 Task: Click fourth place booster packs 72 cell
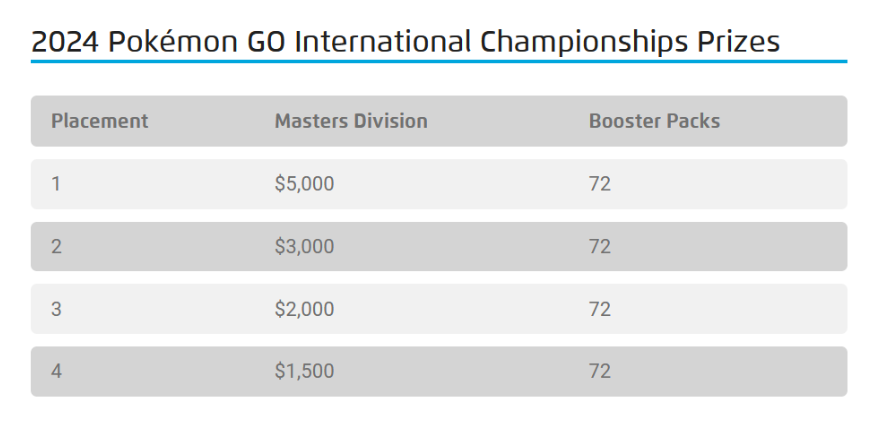pos(599,371)
